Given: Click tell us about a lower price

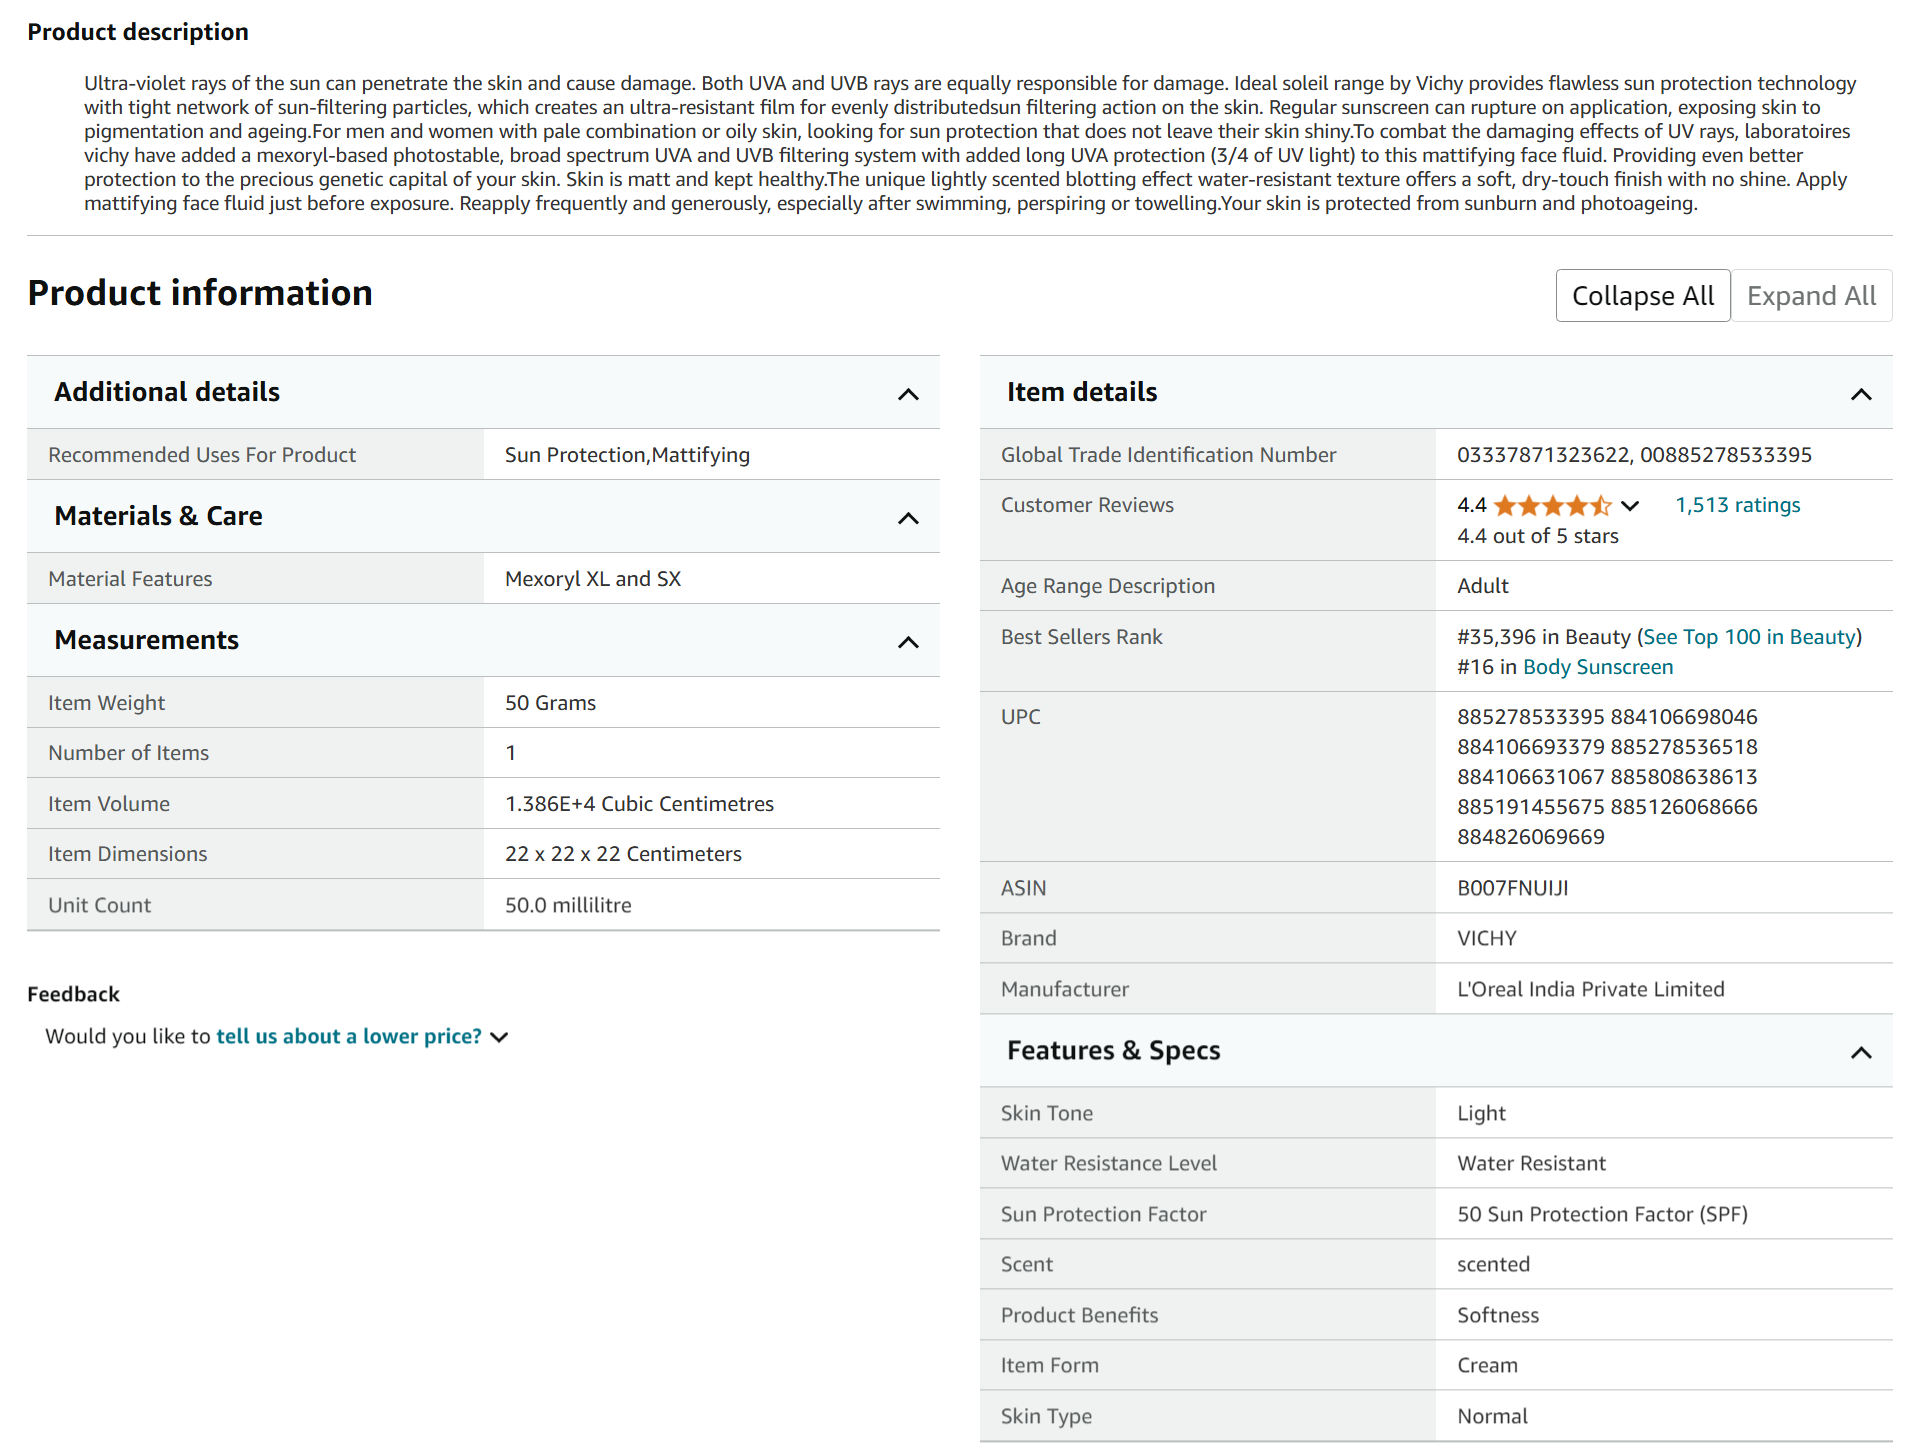Looking at the screenshot, I should pyautogui.click(x=349, y=1037).
